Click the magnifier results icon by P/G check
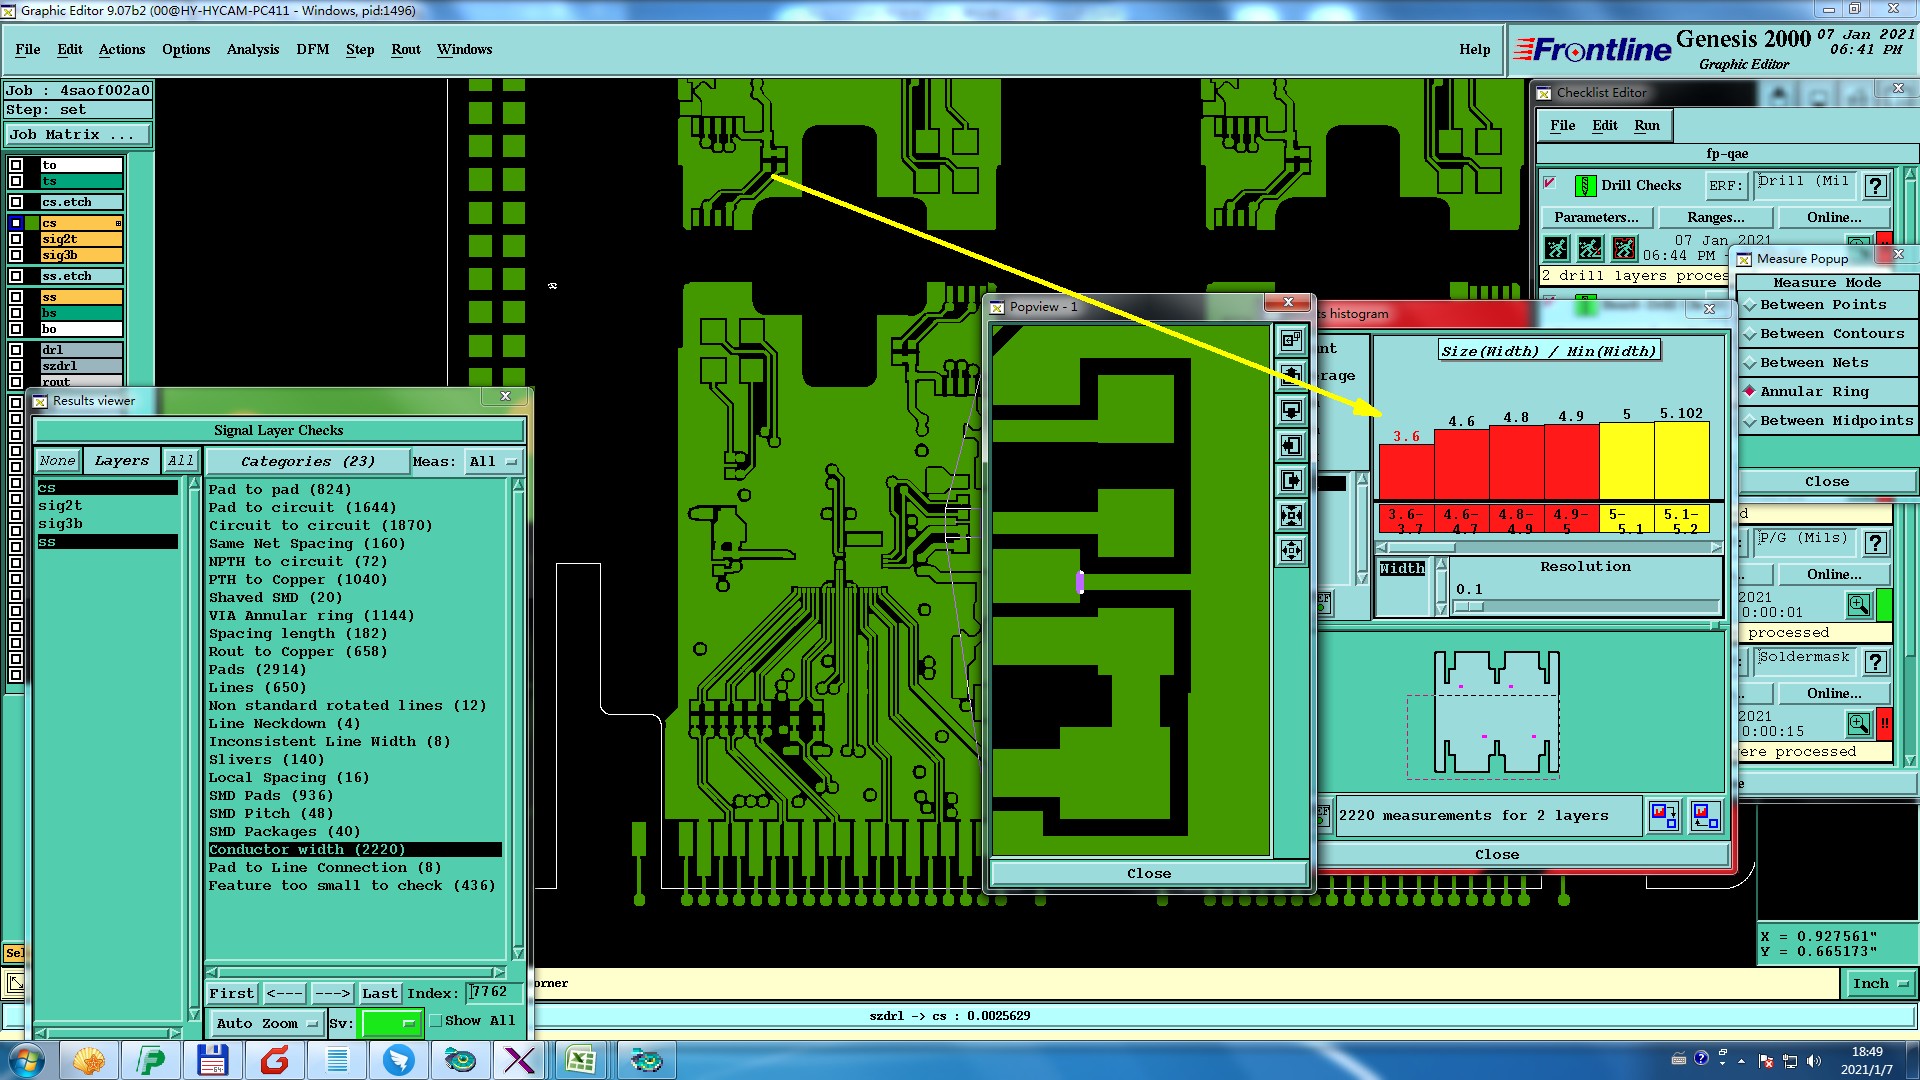The image size is (1920, 1080). [x=1858, y=605]
